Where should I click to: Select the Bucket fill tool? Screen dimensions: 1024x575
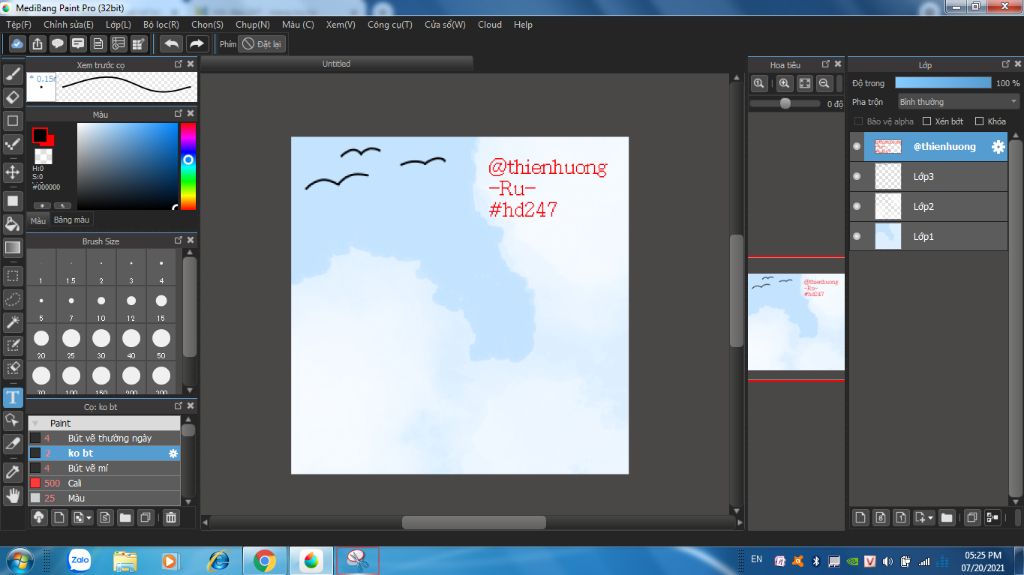click(x=12, y=224)
